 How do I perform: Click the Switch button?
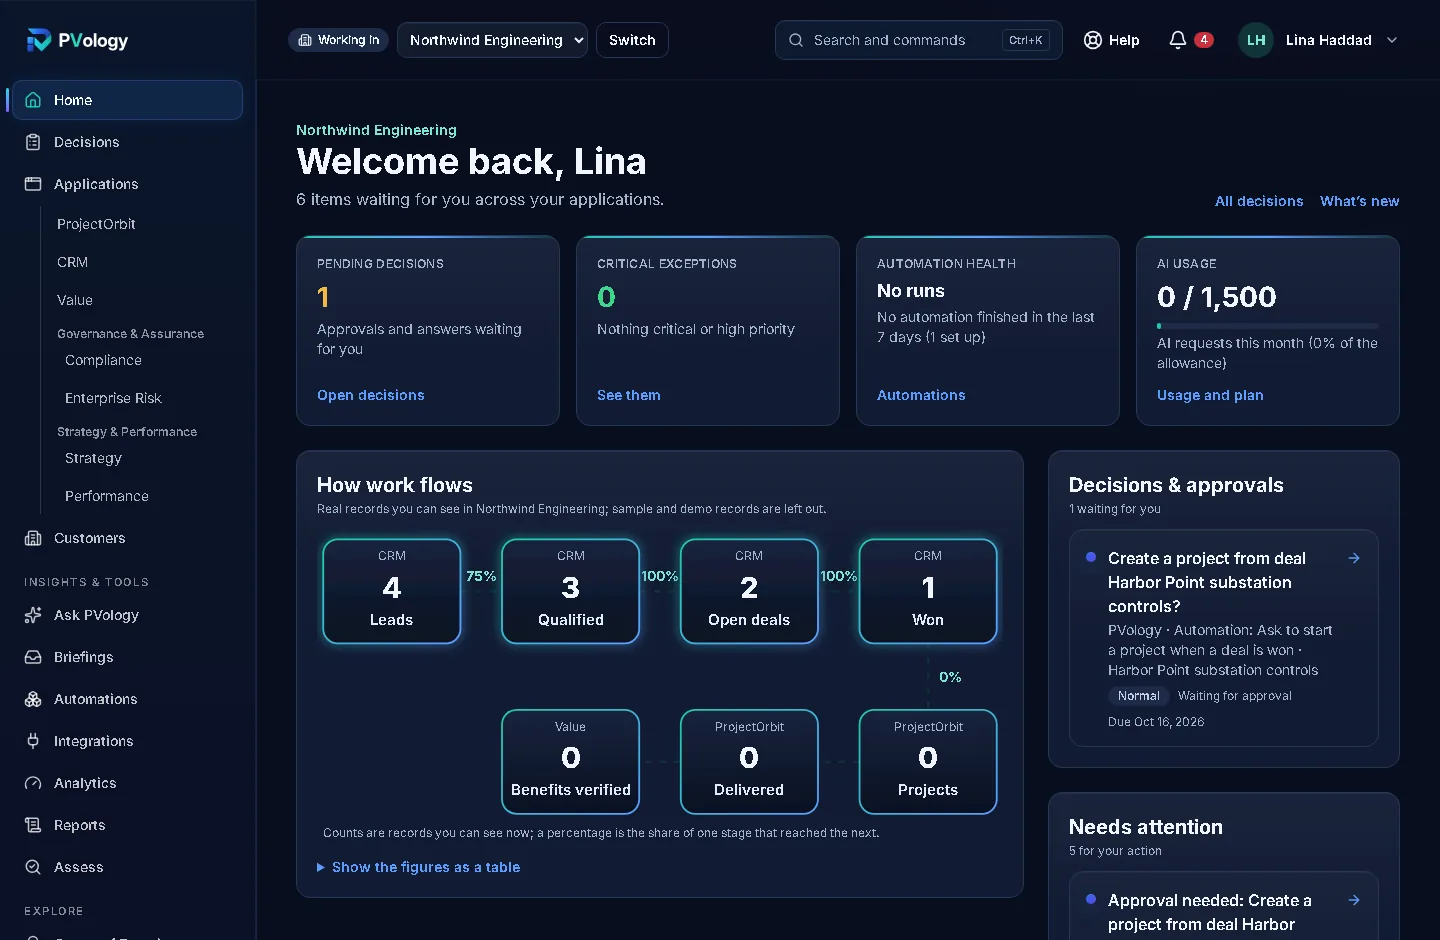(632, 40)
